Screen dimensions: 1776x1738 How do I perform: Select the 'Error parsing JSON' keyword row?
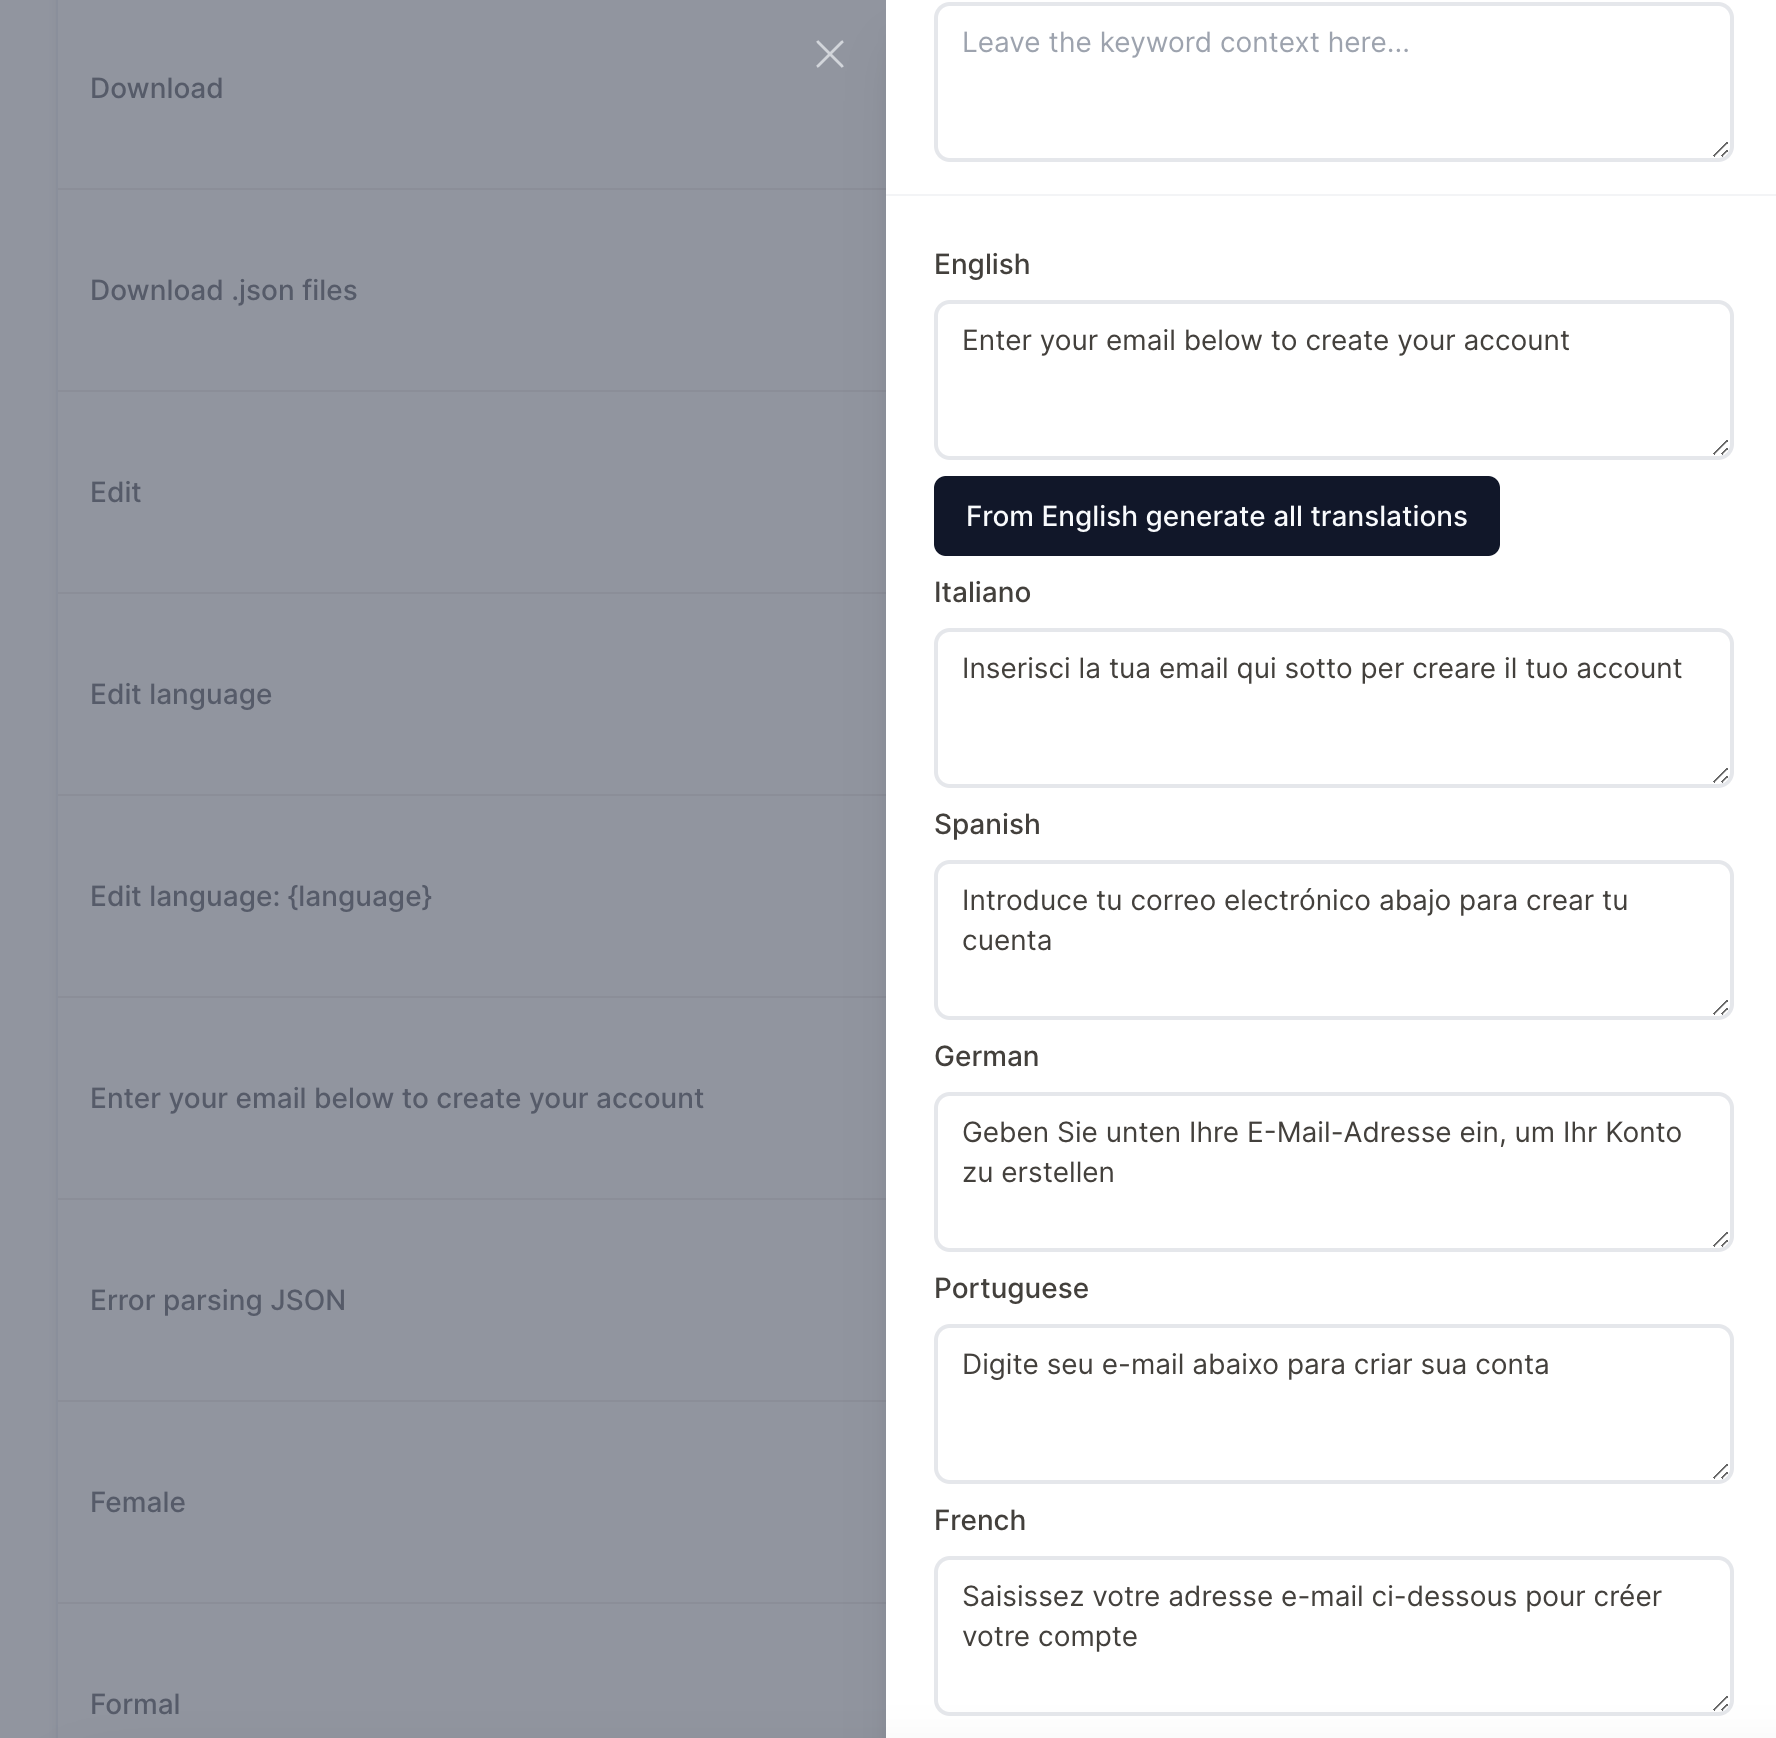pos(472,1300)
